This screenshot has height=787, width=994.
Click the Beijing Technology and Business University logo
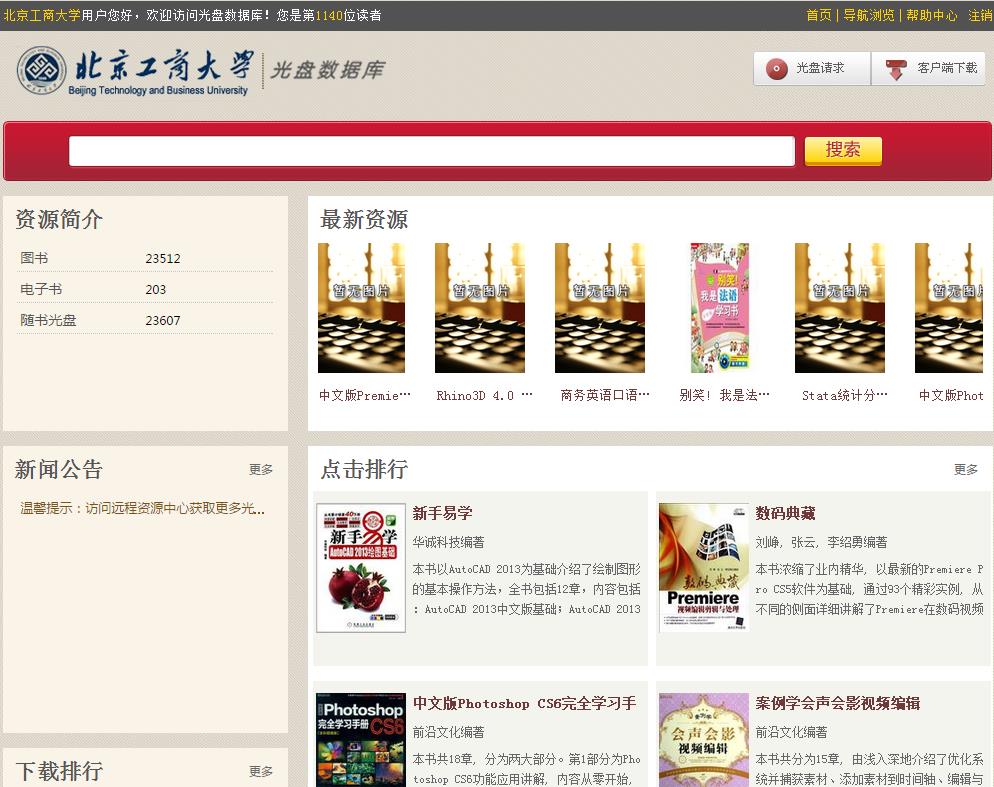pos(134,70)
